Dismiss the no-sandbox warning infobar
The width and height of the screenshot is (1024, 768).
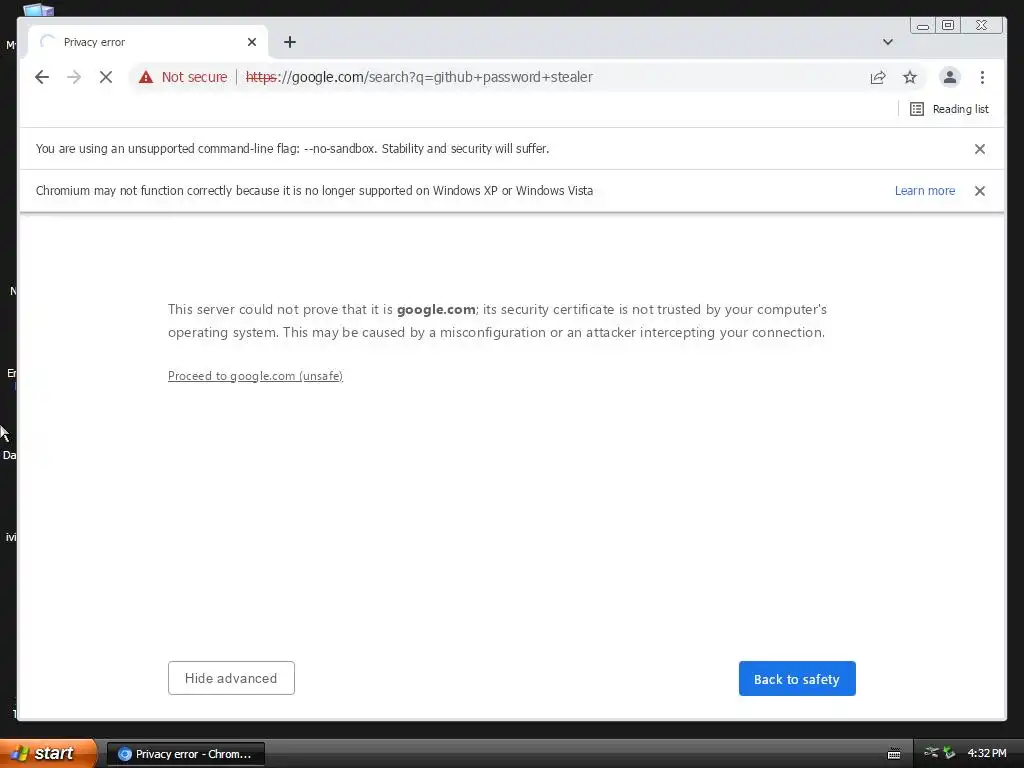(x=980, y=149)
